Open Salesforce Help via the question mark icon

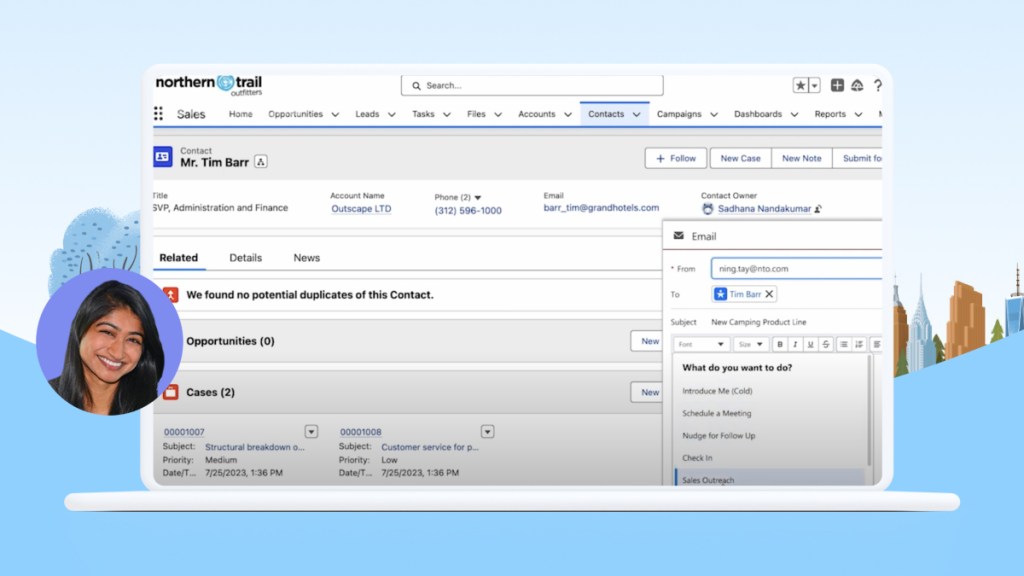878,86
